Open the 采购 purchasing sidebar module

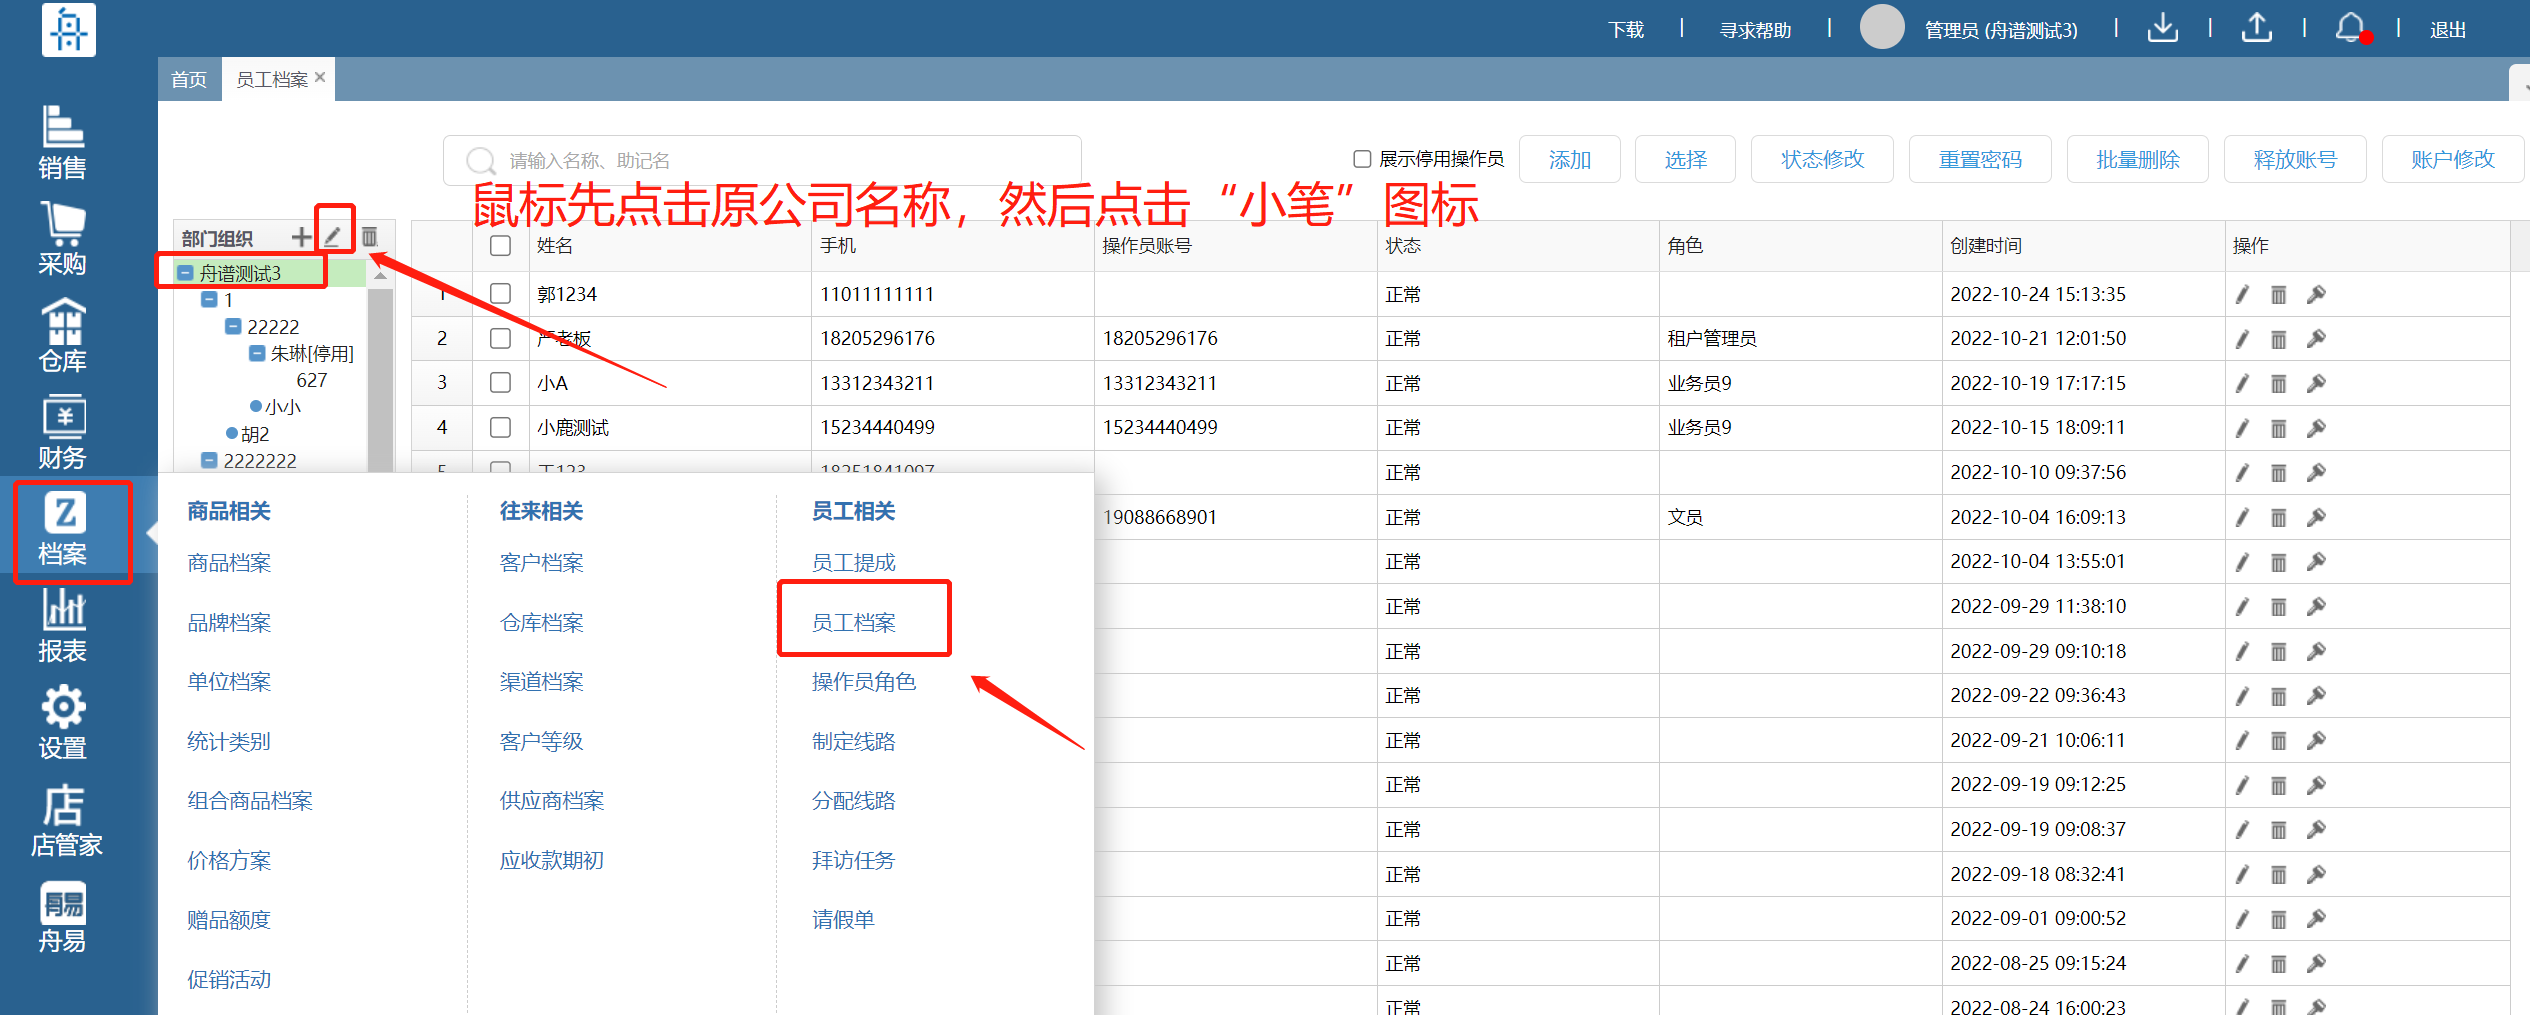[63, 240]
